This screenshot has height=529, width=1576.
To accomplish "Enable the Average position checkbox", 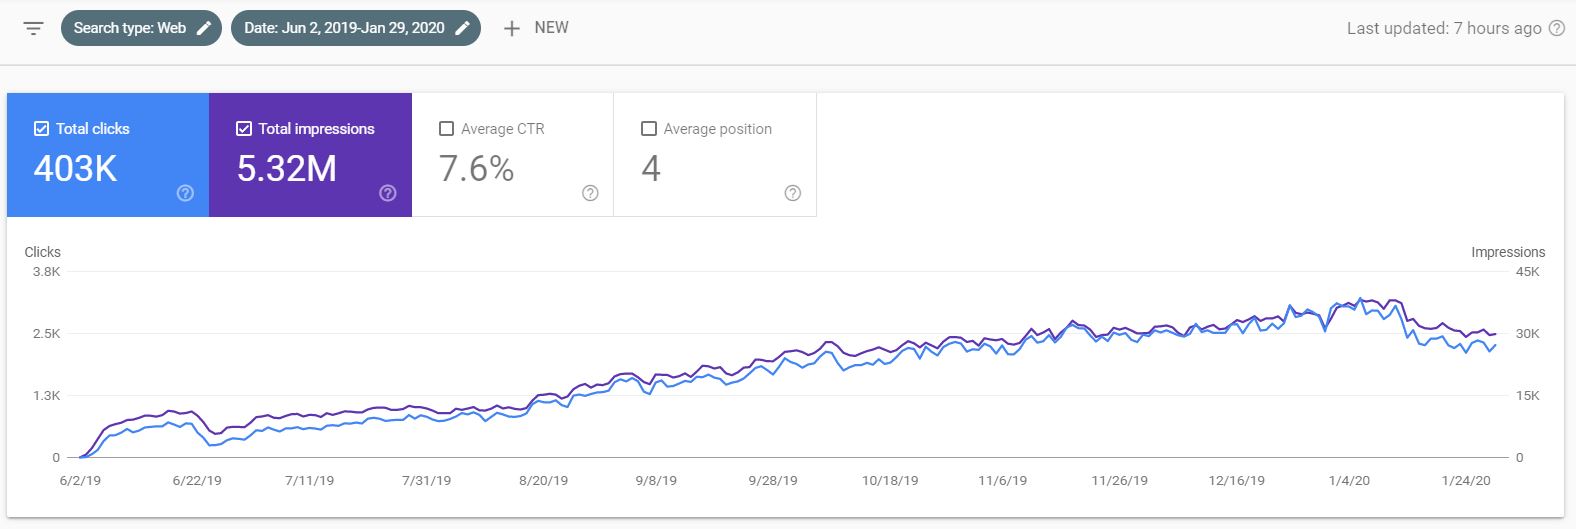I will (x=649, y=128).
